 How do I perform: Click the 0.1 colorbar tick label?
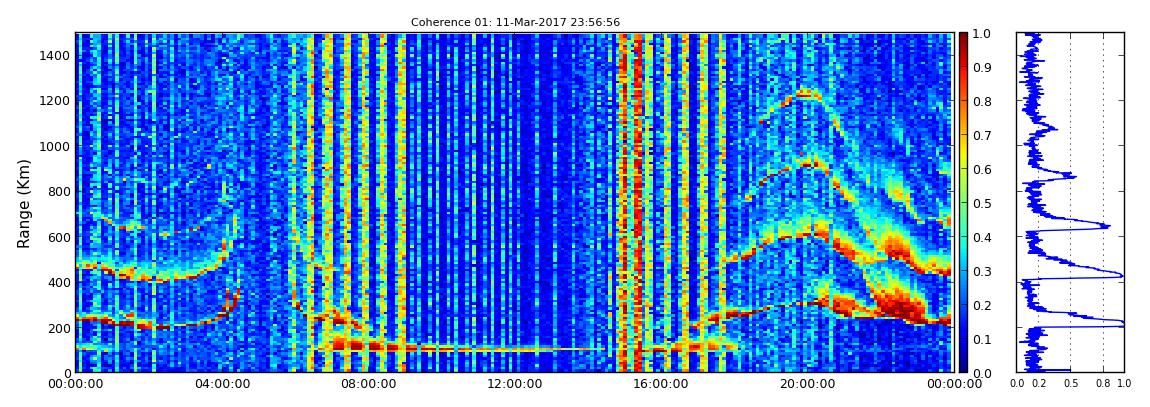[981, 340]
